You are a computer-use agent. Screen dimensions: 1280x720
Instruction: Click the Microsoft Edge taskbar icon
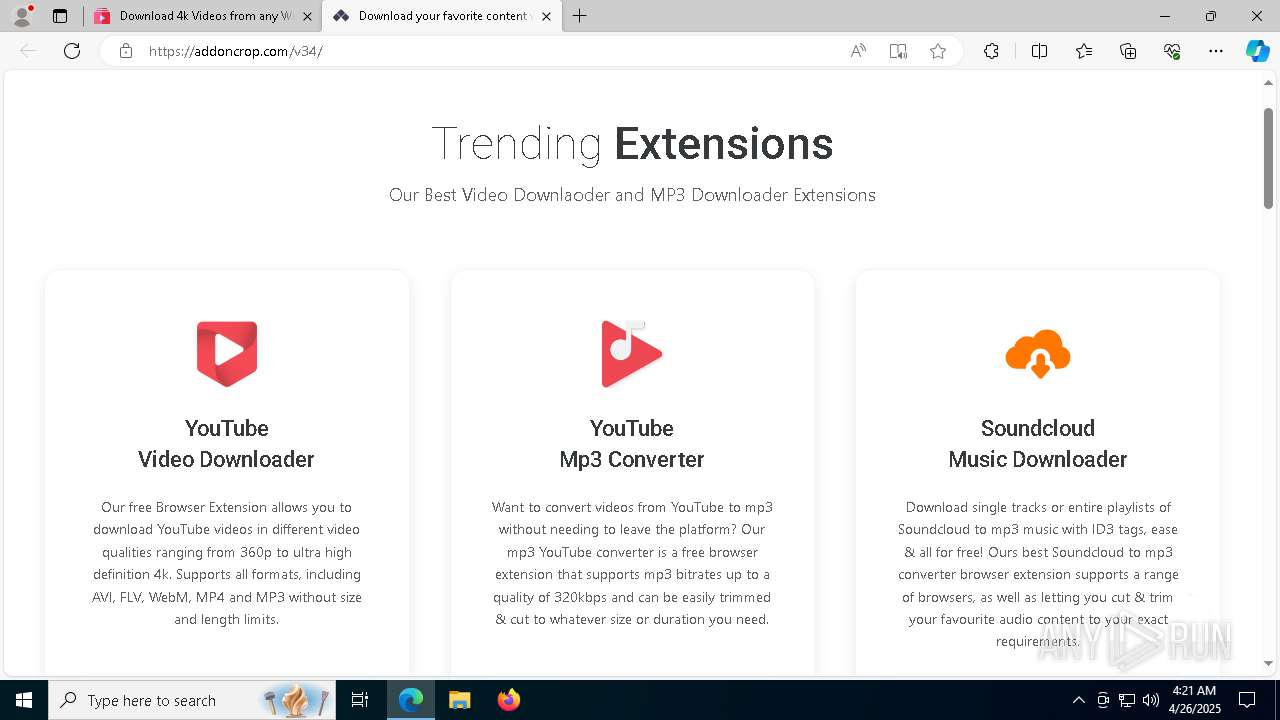click(411, 700)
